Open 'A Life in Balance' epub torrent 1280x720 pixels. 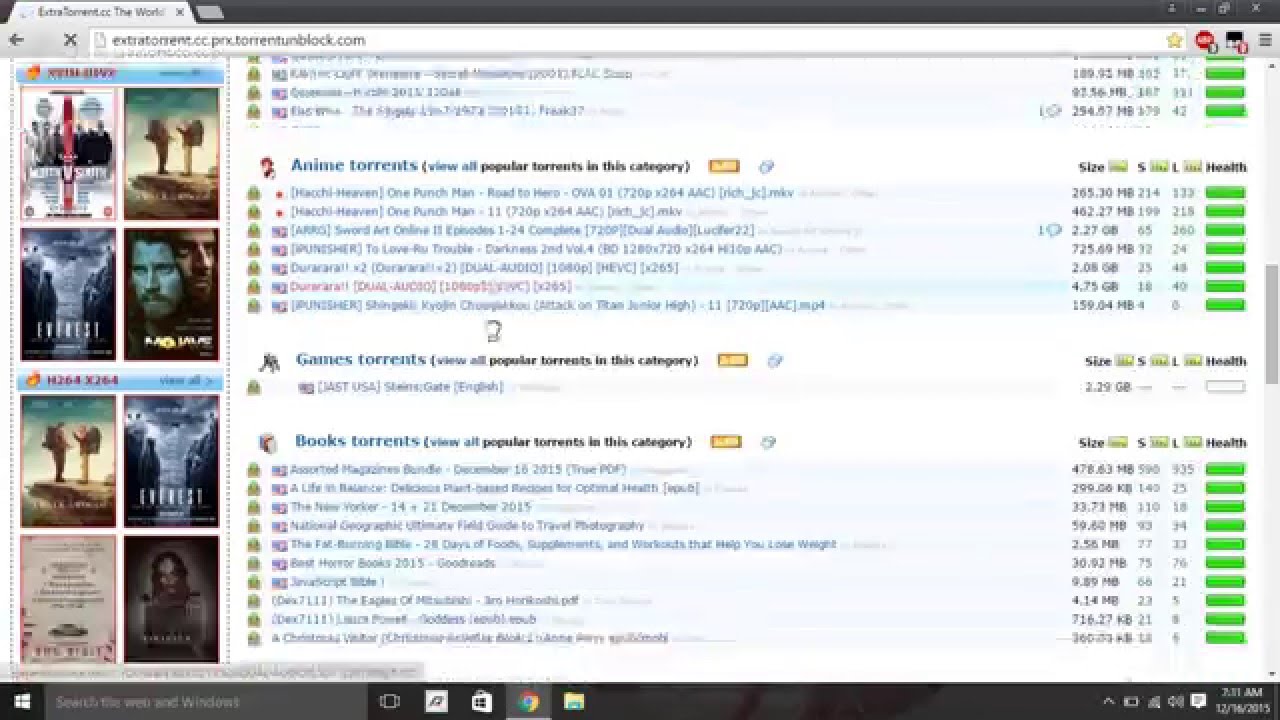[x=495, y=488]
